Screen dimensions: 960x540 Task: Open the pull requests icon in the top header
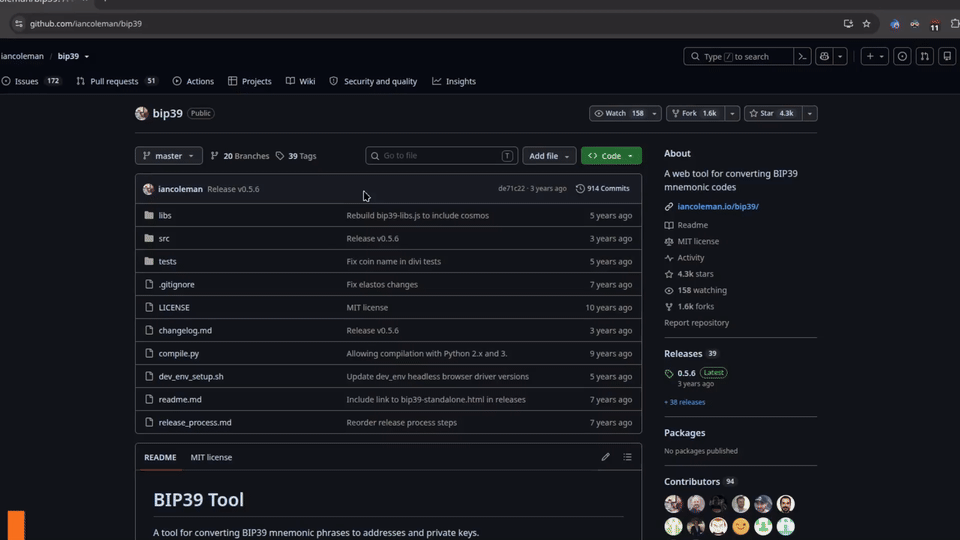[x=924, y=56]
